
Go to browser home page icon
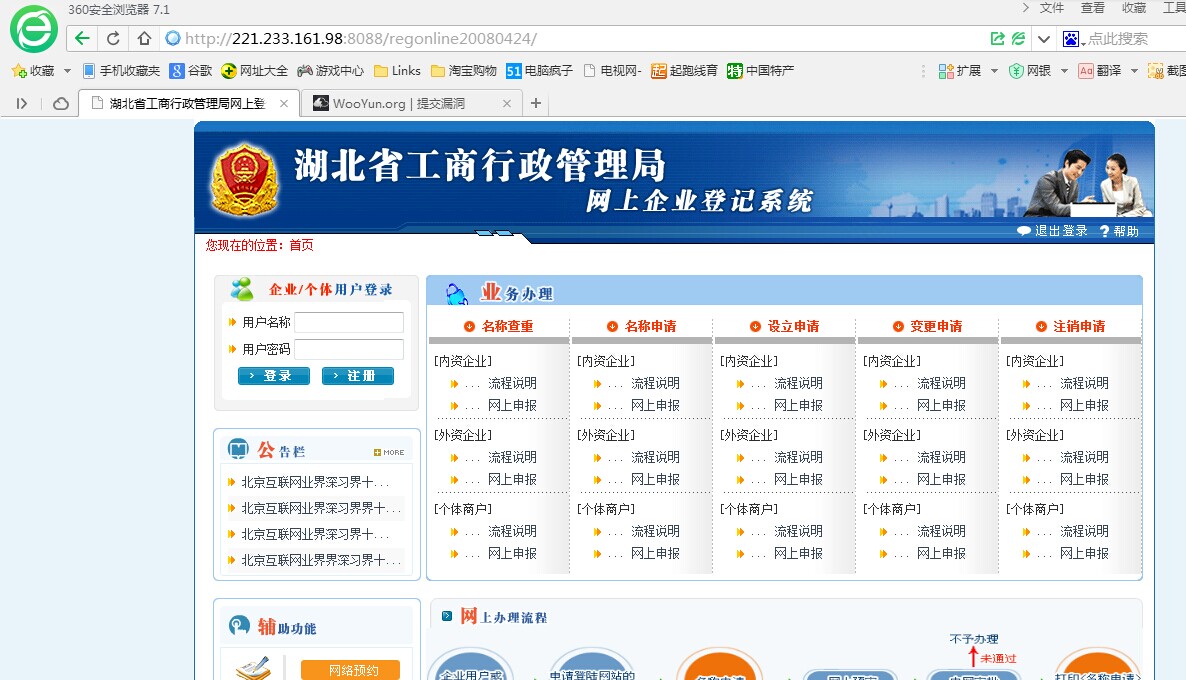click(144, 39)
